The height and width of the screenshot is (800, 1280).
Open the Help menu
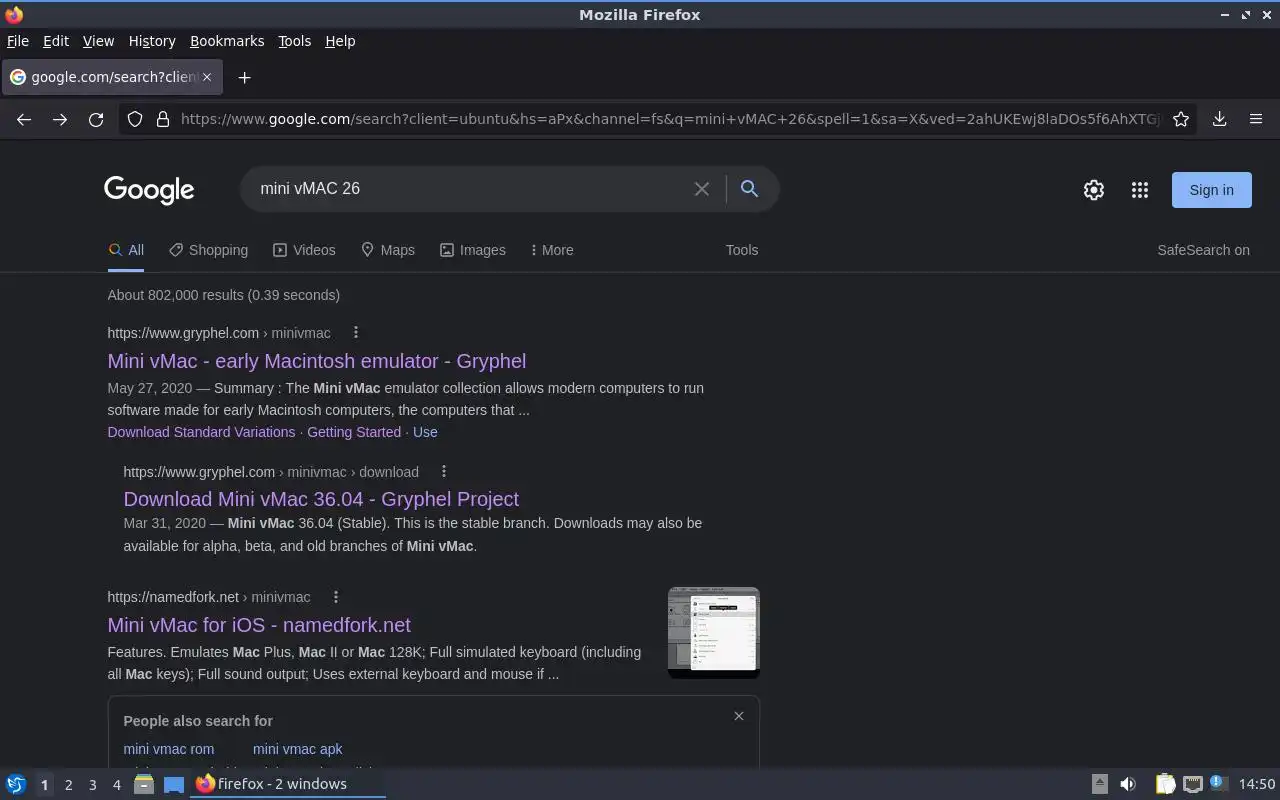(340, 41)
